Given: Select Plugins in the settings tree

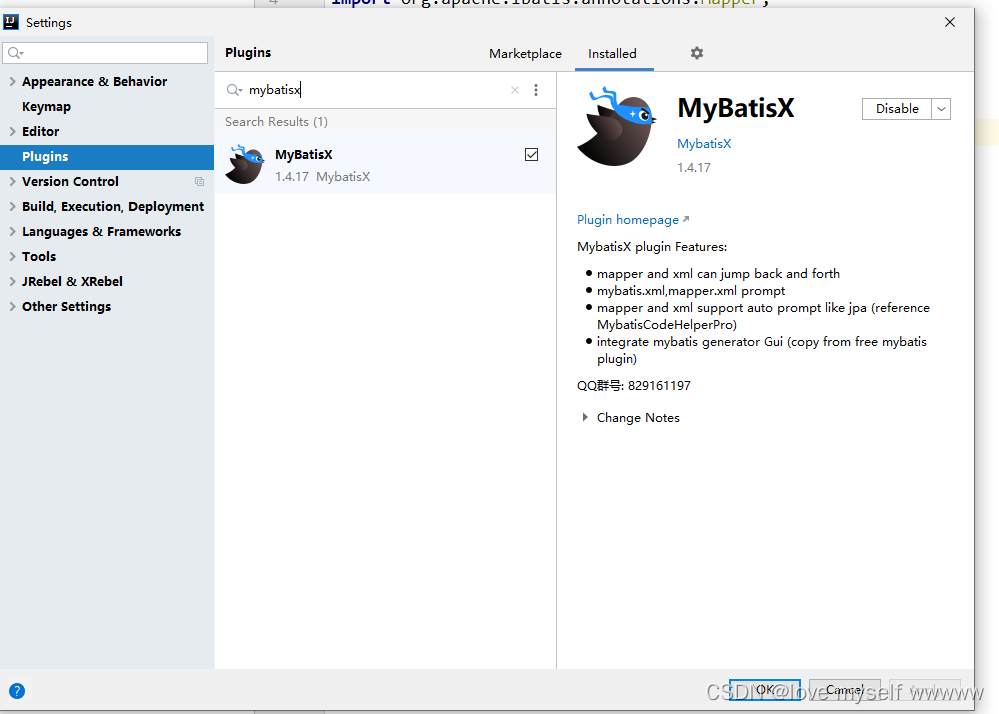Looking at the screenshot, I should [107, 157].
